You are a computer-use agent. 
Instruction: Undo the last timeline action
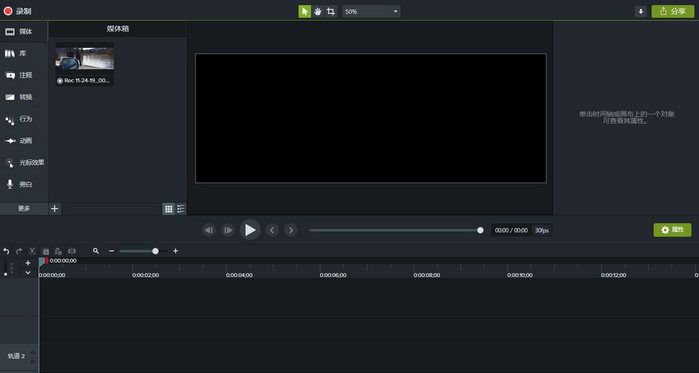pyautogui.click(x=6, y=251)
